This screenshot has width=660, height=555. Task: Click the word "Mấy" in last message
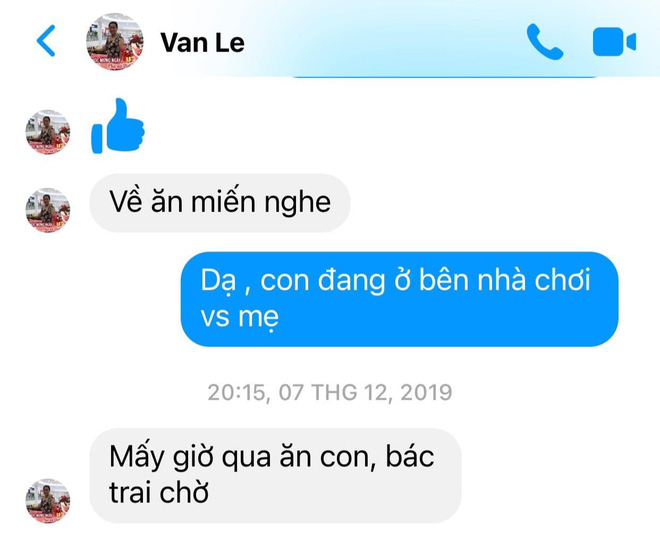pyautogui.click(x=136, y=458)
